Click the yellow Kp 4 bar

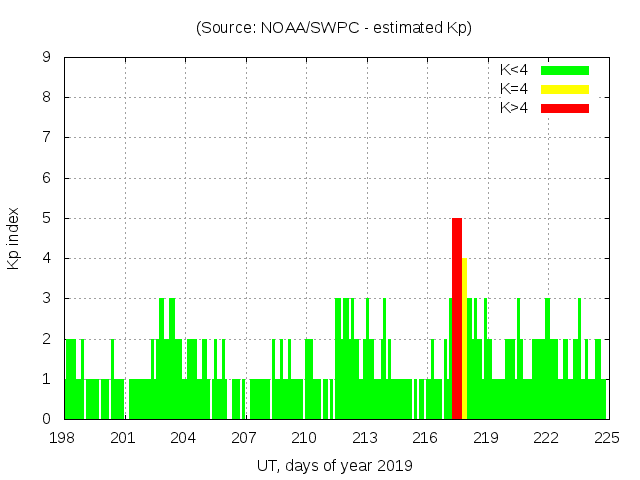(x=465, y=338)
